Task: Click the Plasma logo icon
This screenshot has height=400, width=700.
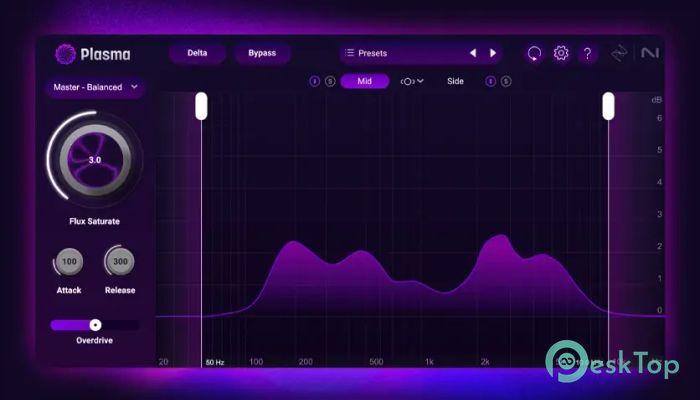Action: pyautogui.click(x=64, y=54)
